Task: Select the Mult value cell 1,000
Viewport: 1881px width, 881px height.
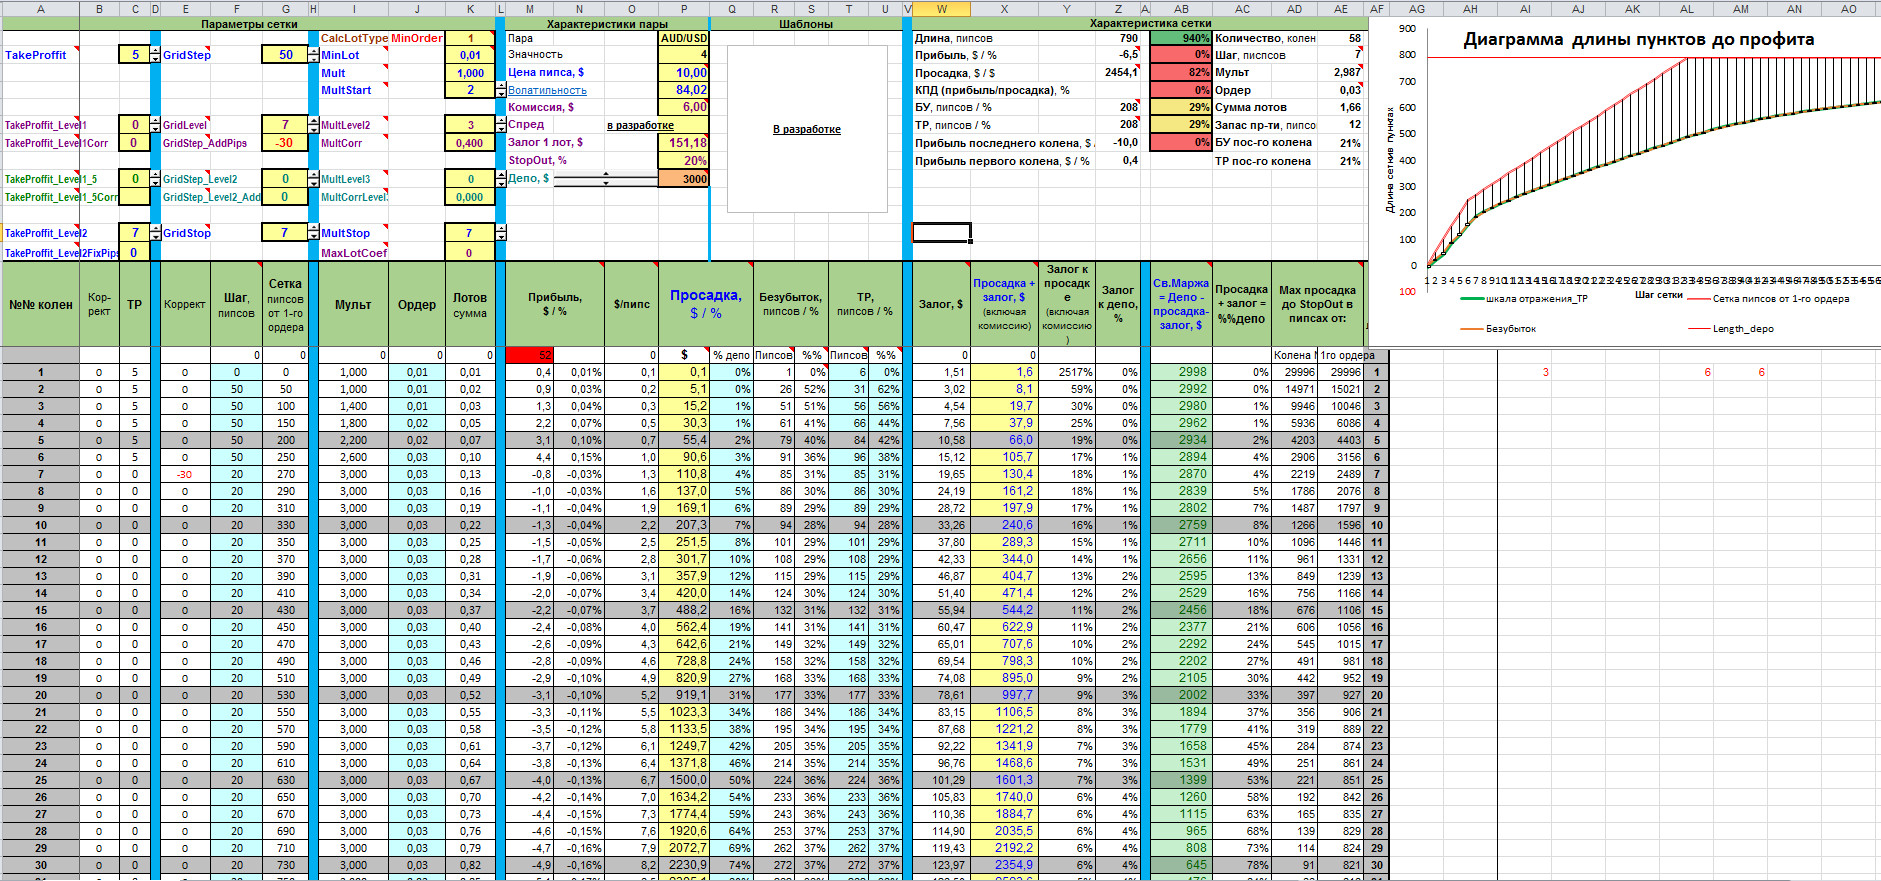Action: tap(470, 73)
